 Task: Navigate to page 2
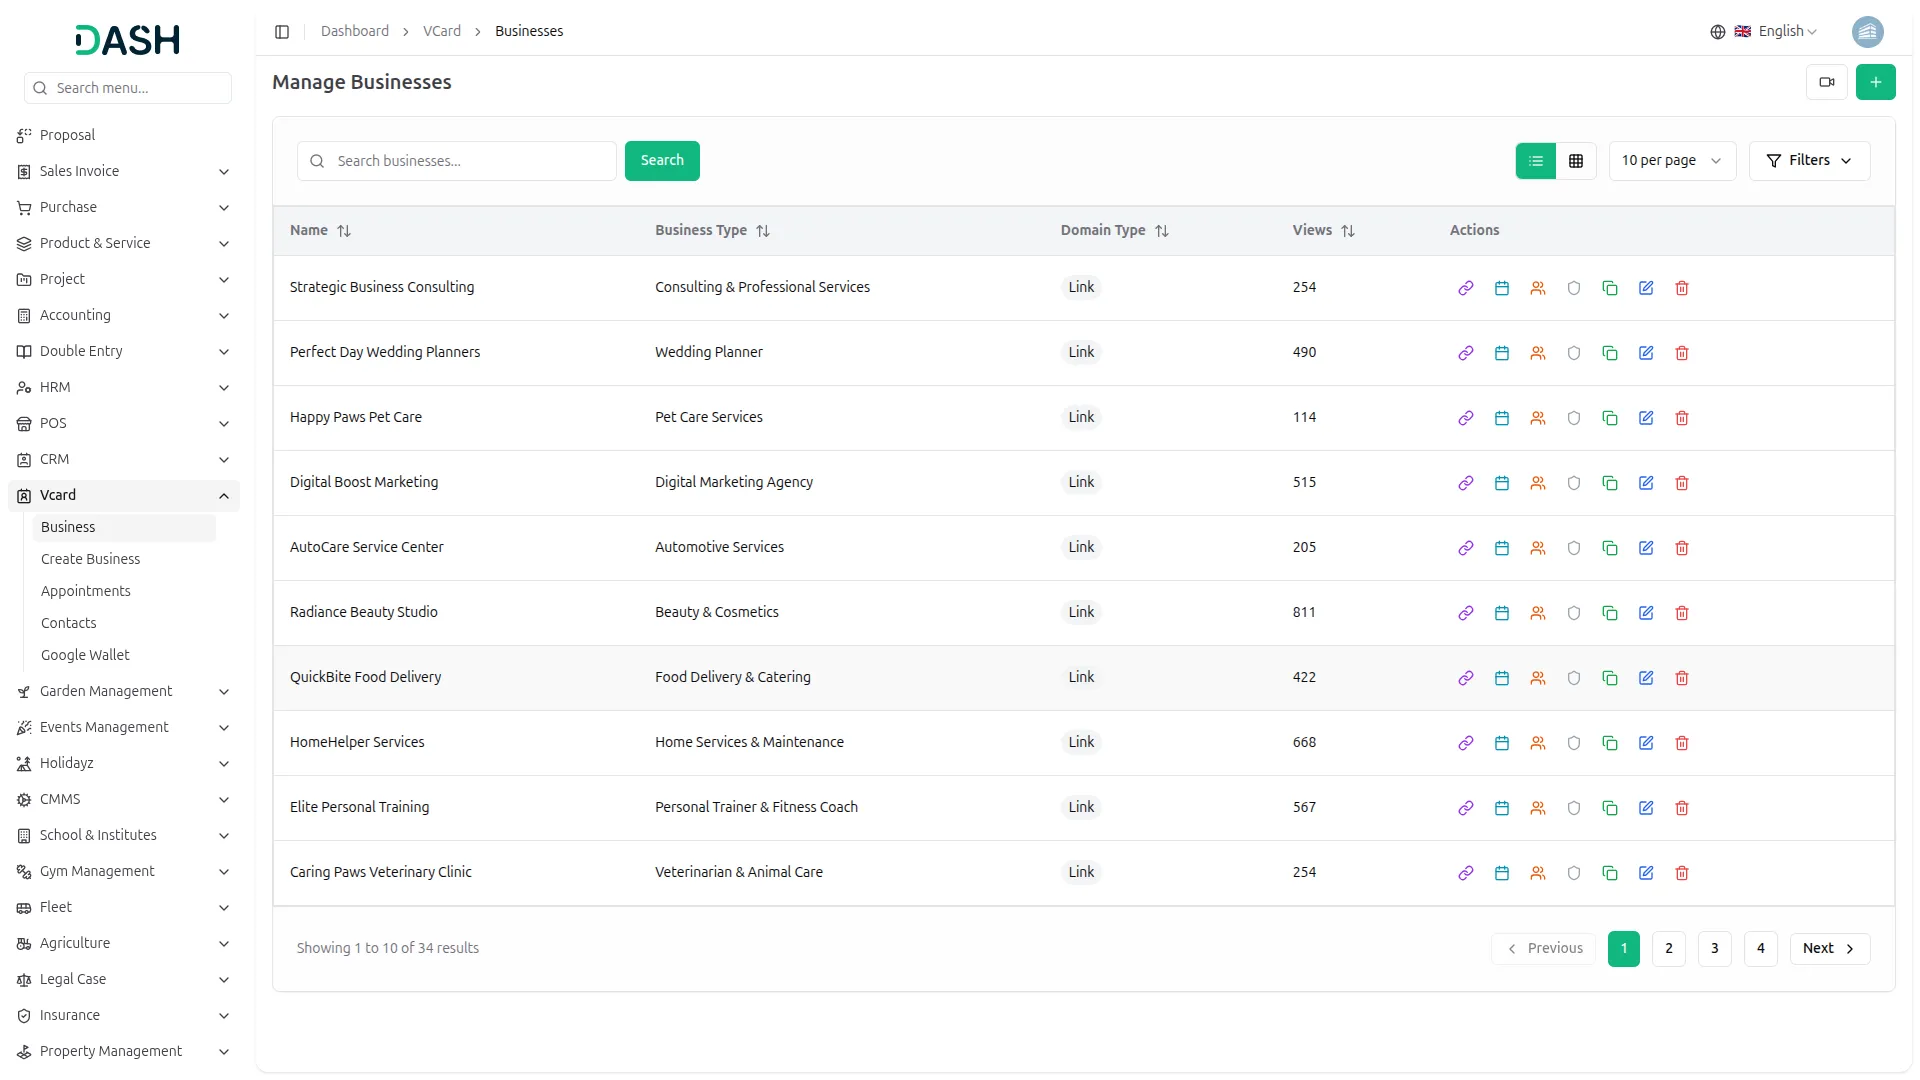click(x=1668, y=949)
